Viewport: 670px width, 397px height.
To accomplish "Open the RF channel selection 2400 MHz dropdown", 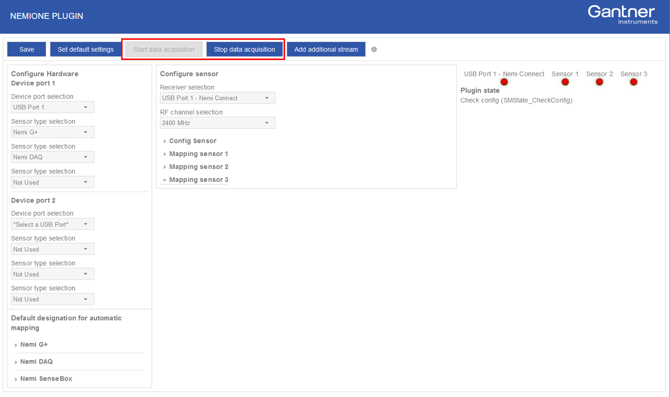I will pyautogui.click(x=217, y=123).
